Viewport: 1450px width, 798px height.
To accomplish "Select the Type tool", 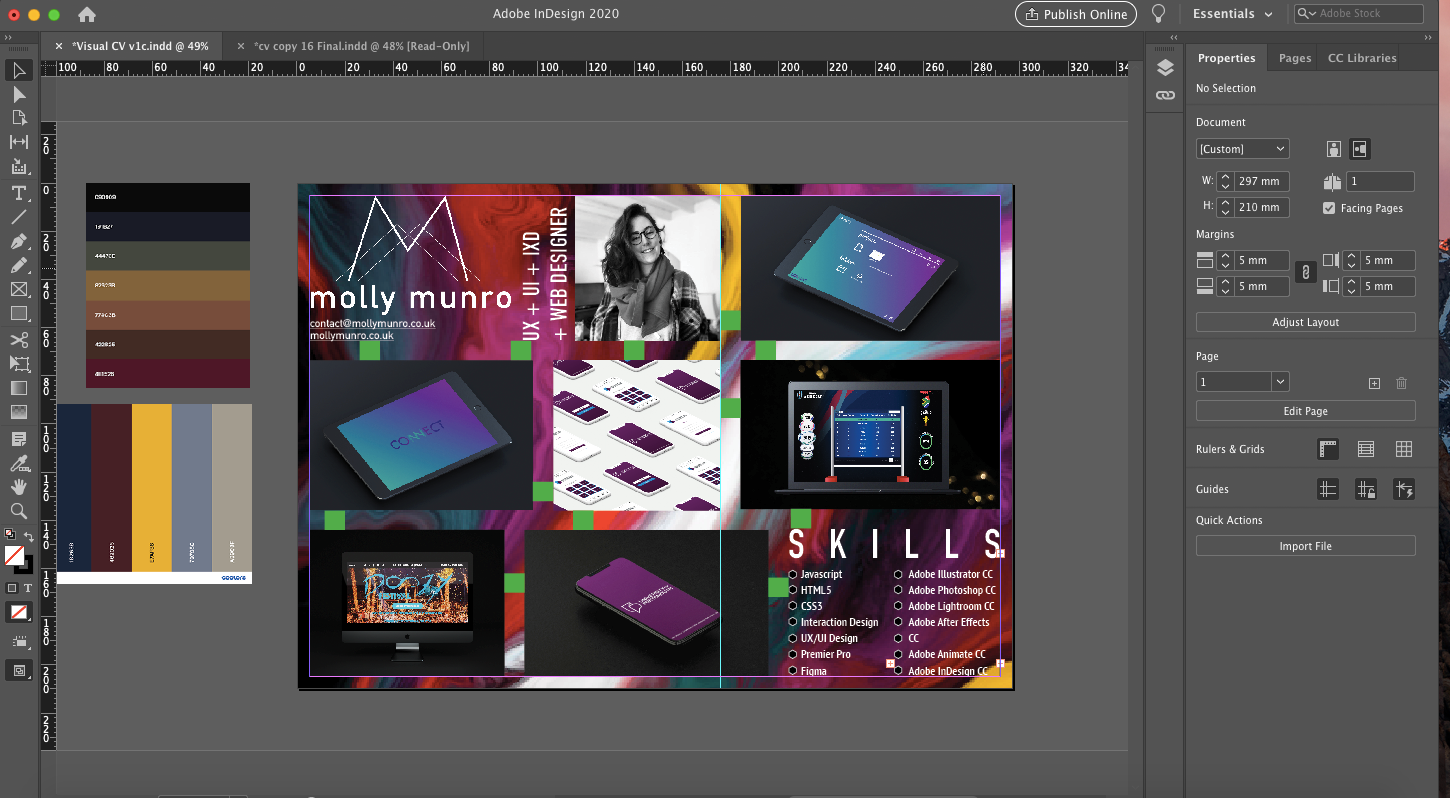I will (x=18, y=192).
